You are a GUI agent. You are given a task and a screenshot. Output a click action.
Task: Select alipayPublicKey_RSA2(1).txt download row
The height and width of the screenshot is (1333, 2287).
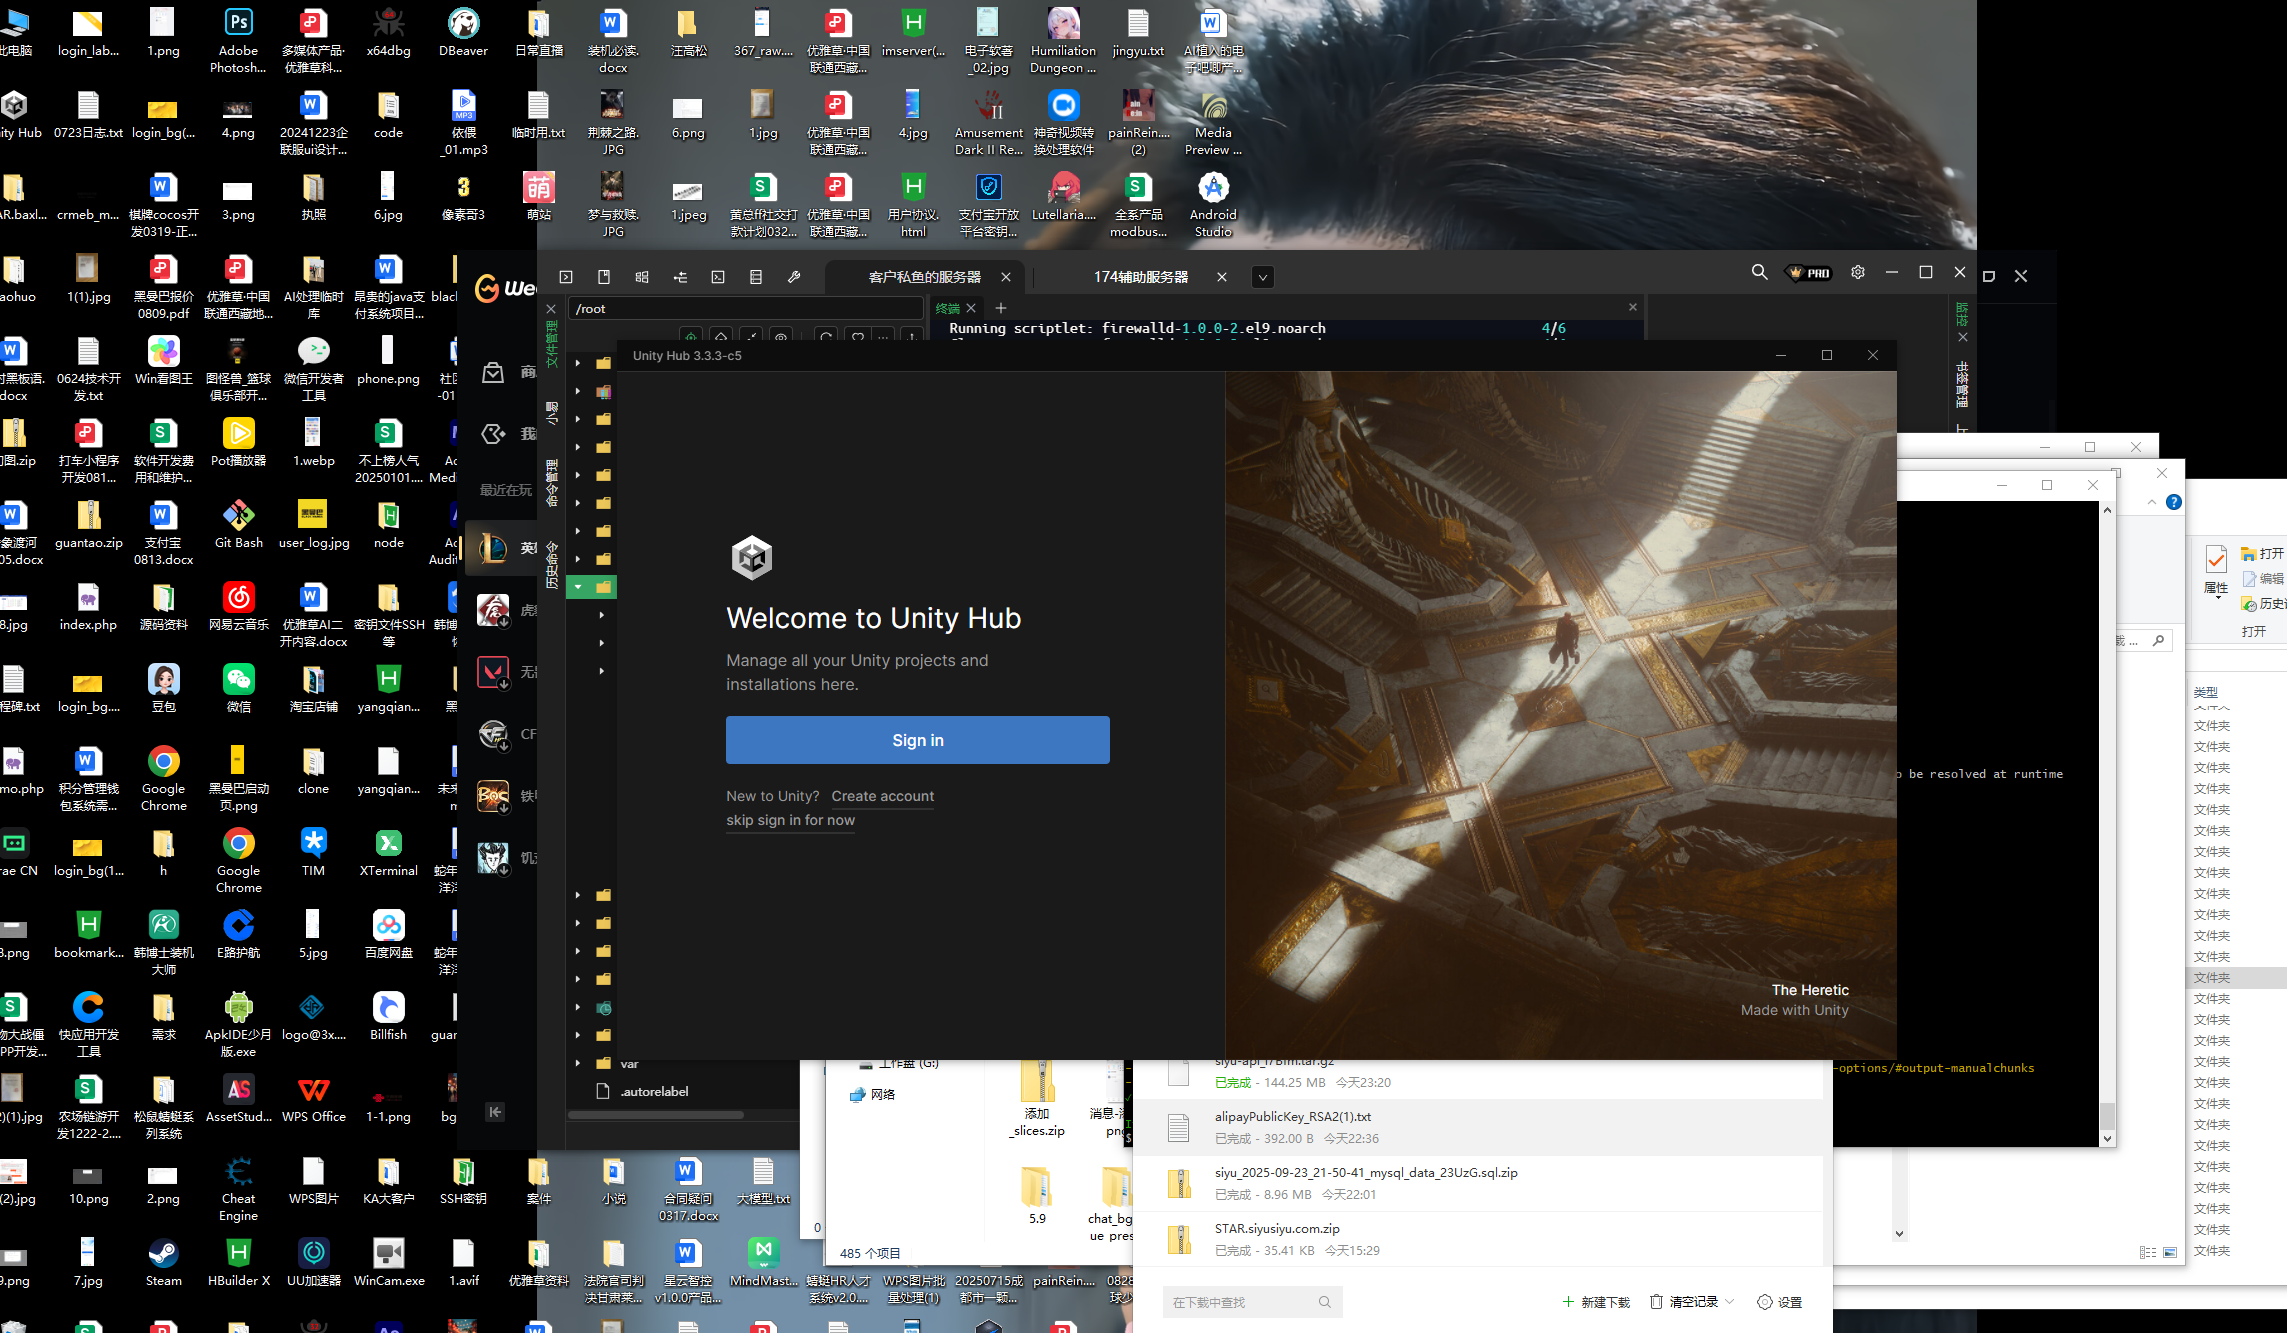pyautogui.click(x=1478, y=1127)
